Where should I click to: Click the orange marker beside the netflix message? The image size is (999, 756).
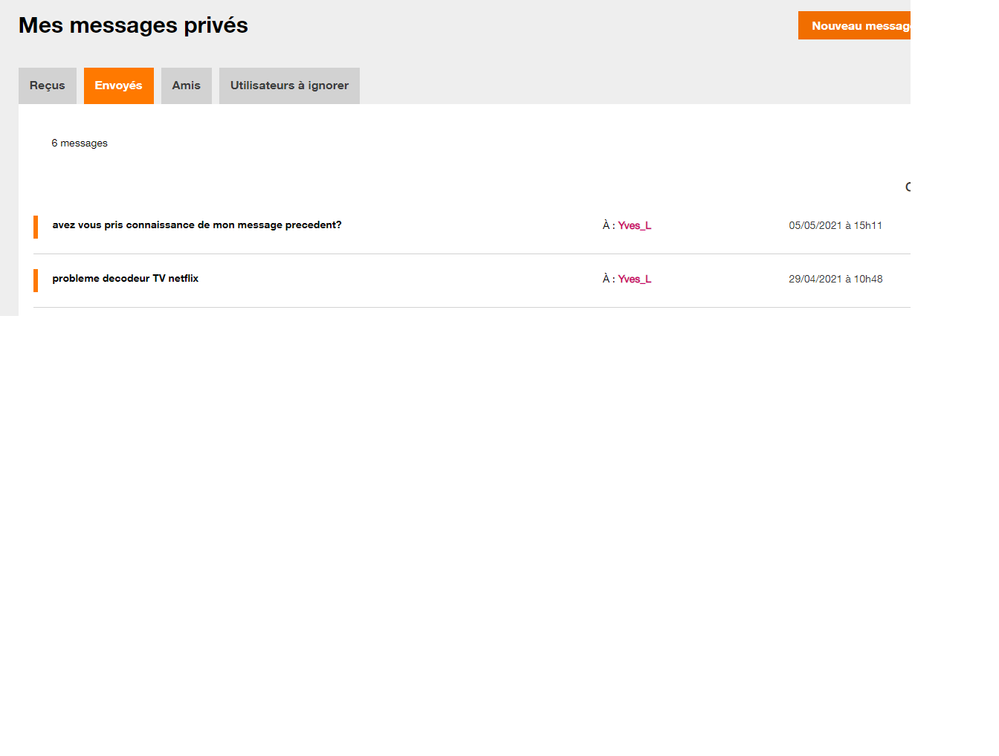[35, 280]
